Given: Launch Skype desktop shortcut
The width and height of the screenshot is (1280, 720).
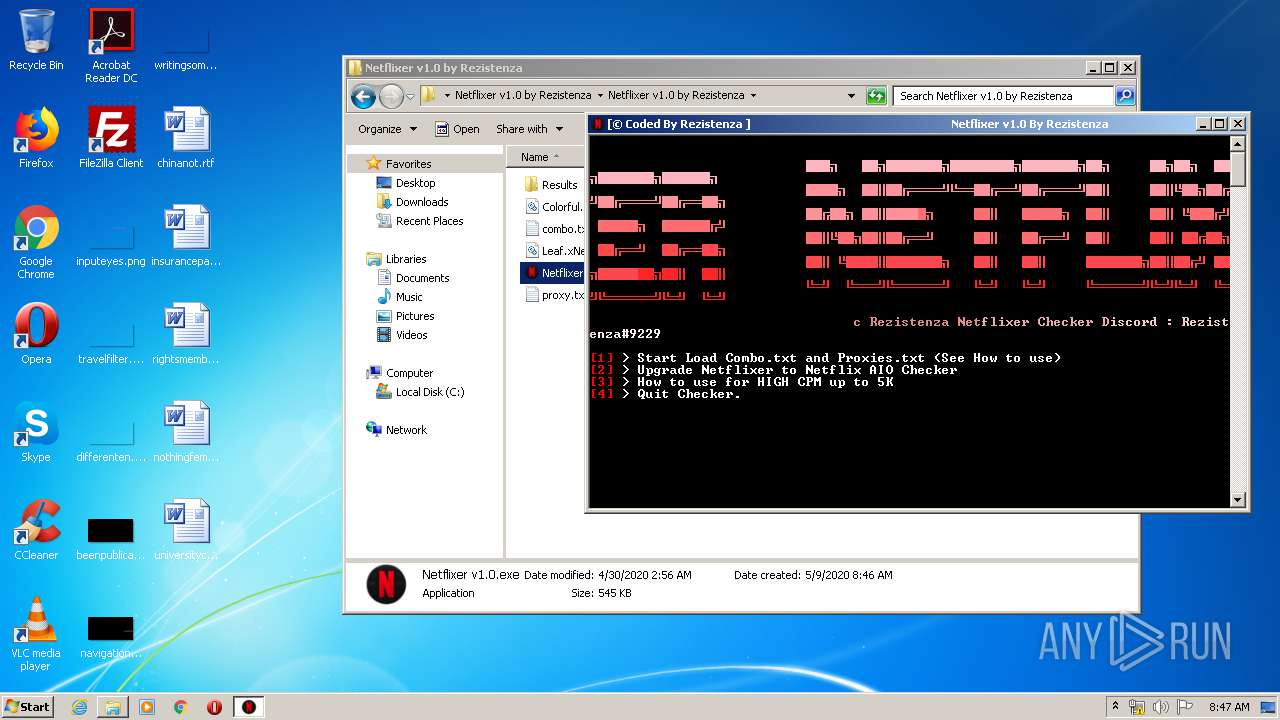Looking at the screenshot, I should tap(36, 432).
